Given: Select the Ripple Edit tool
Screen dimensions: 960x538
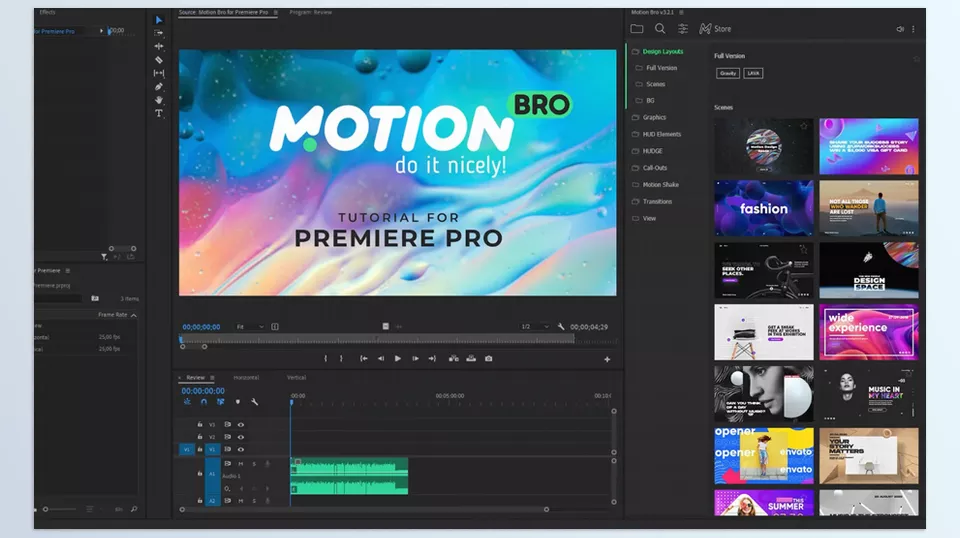Looking at the screenshot, I should pyautogui.click(x=159, y=46).
